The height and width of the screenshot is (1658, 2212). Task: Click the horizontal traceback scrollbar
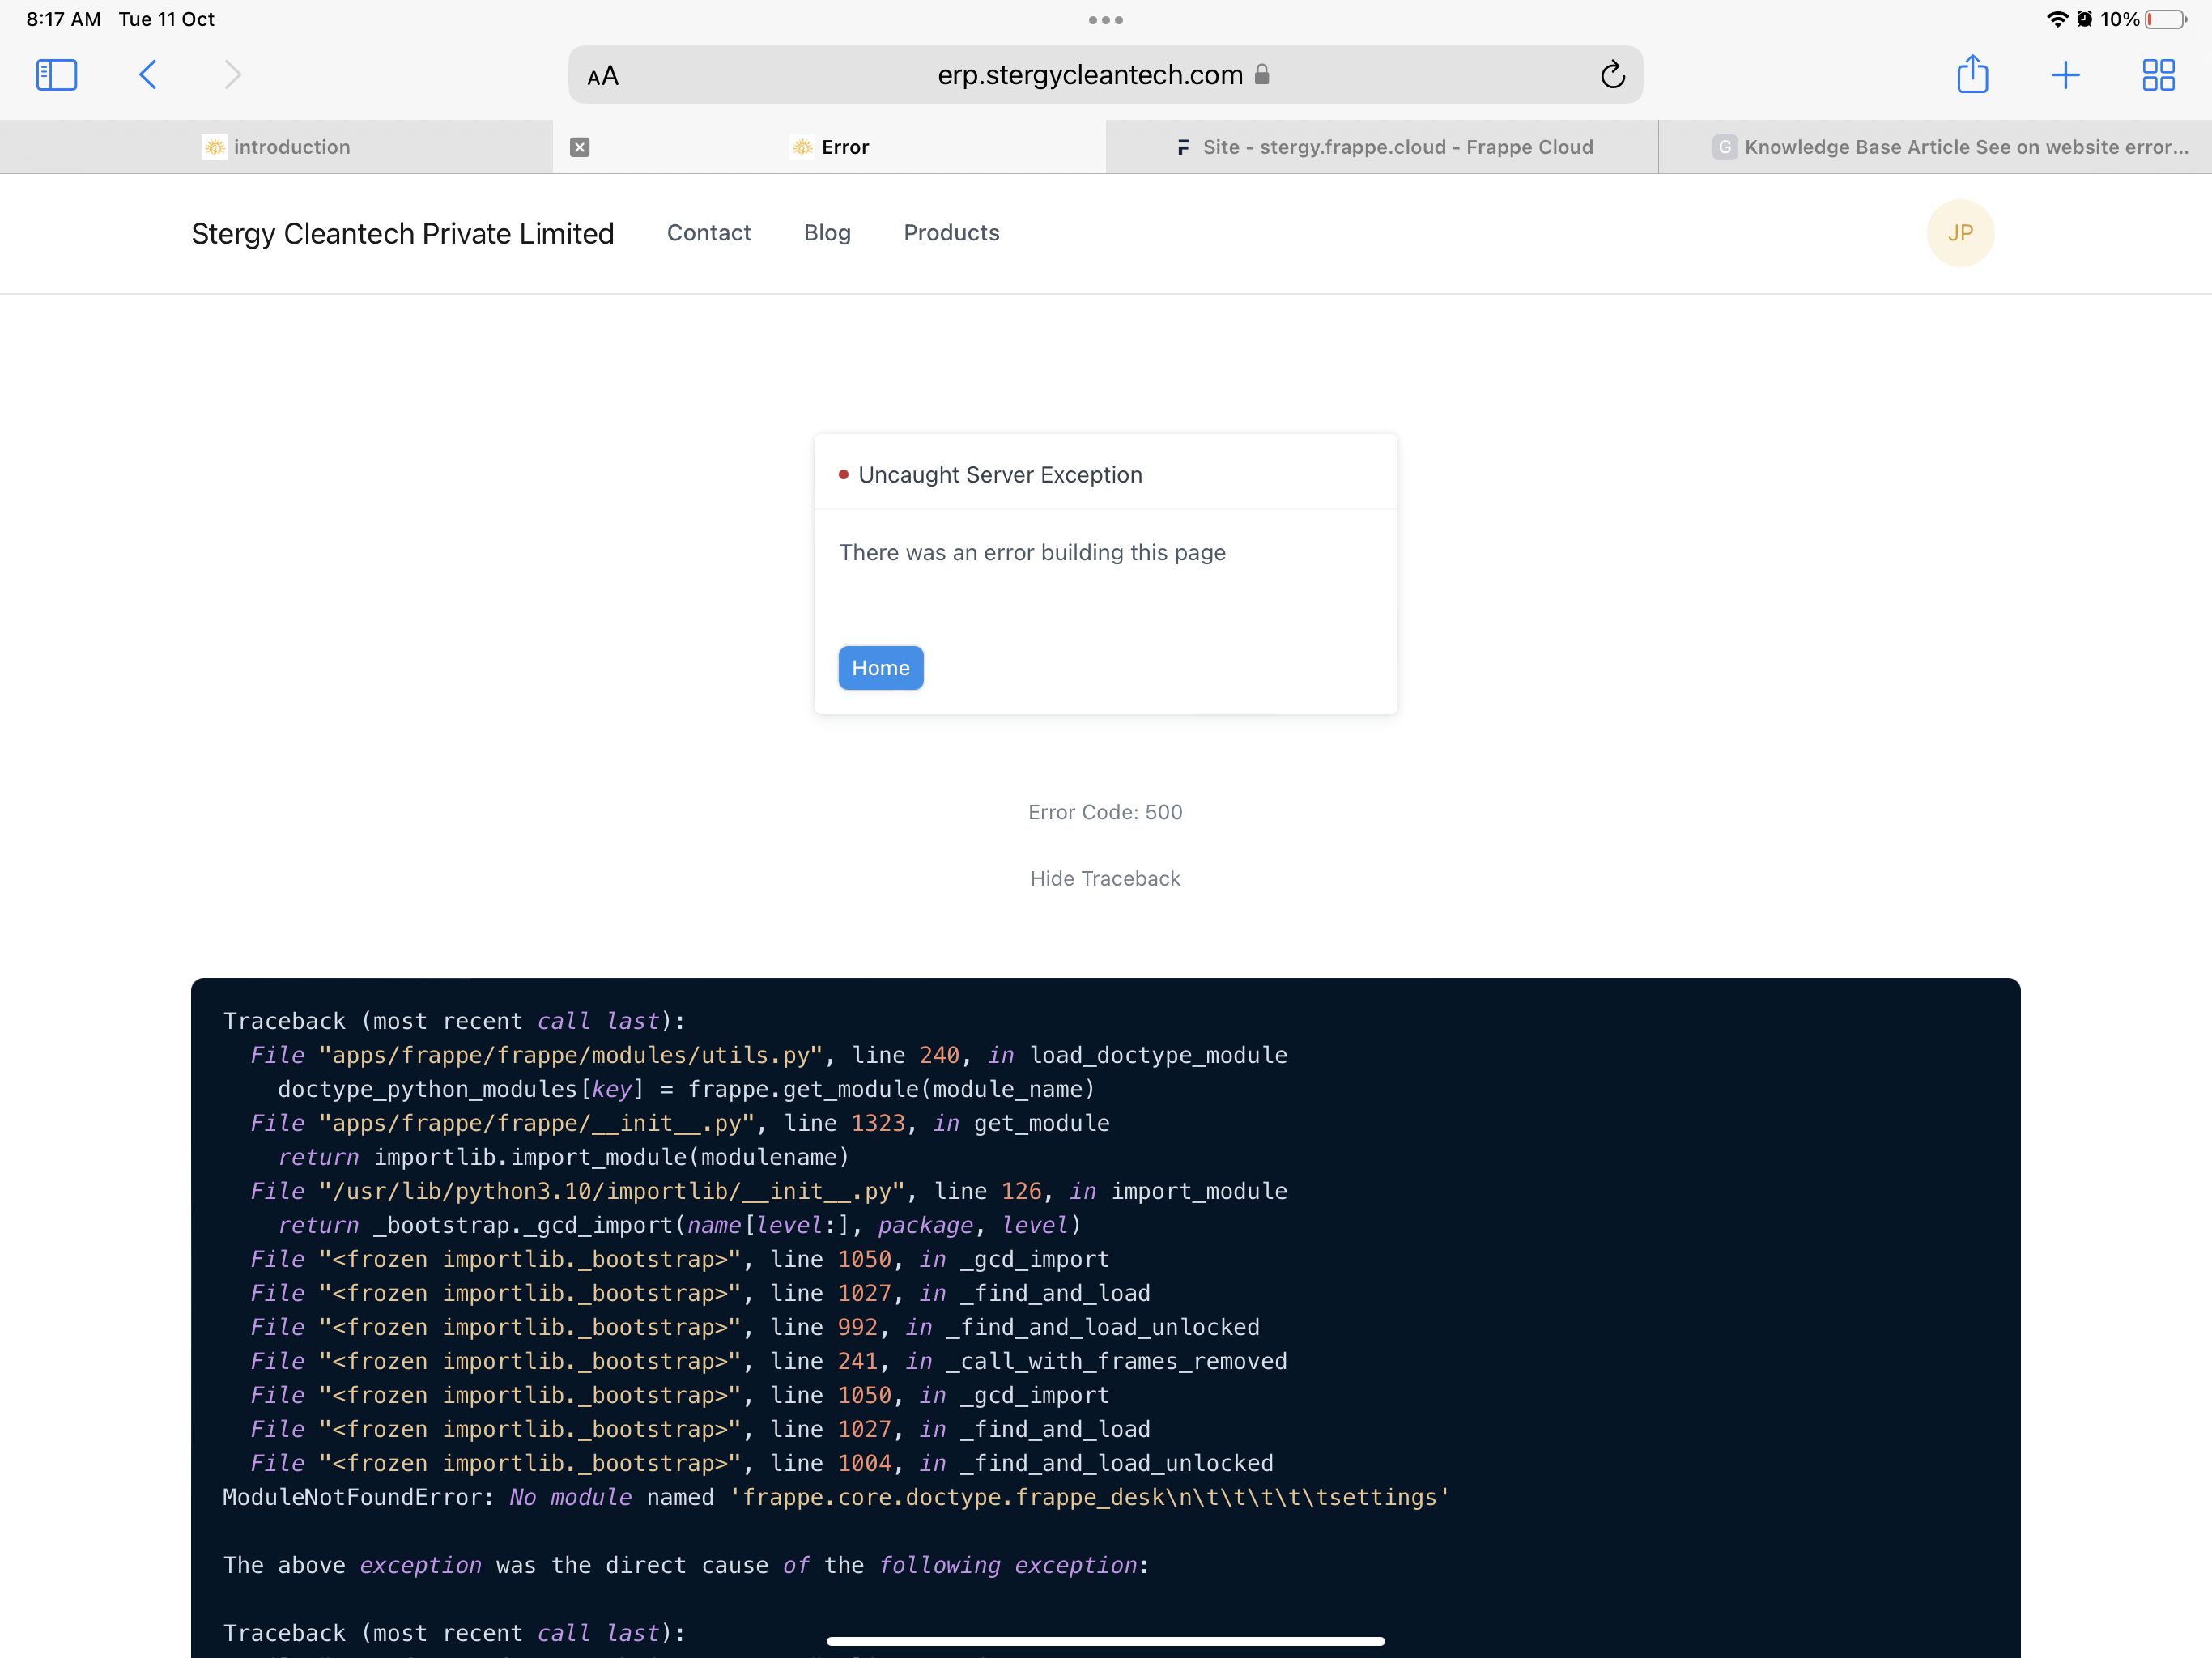(1105, 1641)
